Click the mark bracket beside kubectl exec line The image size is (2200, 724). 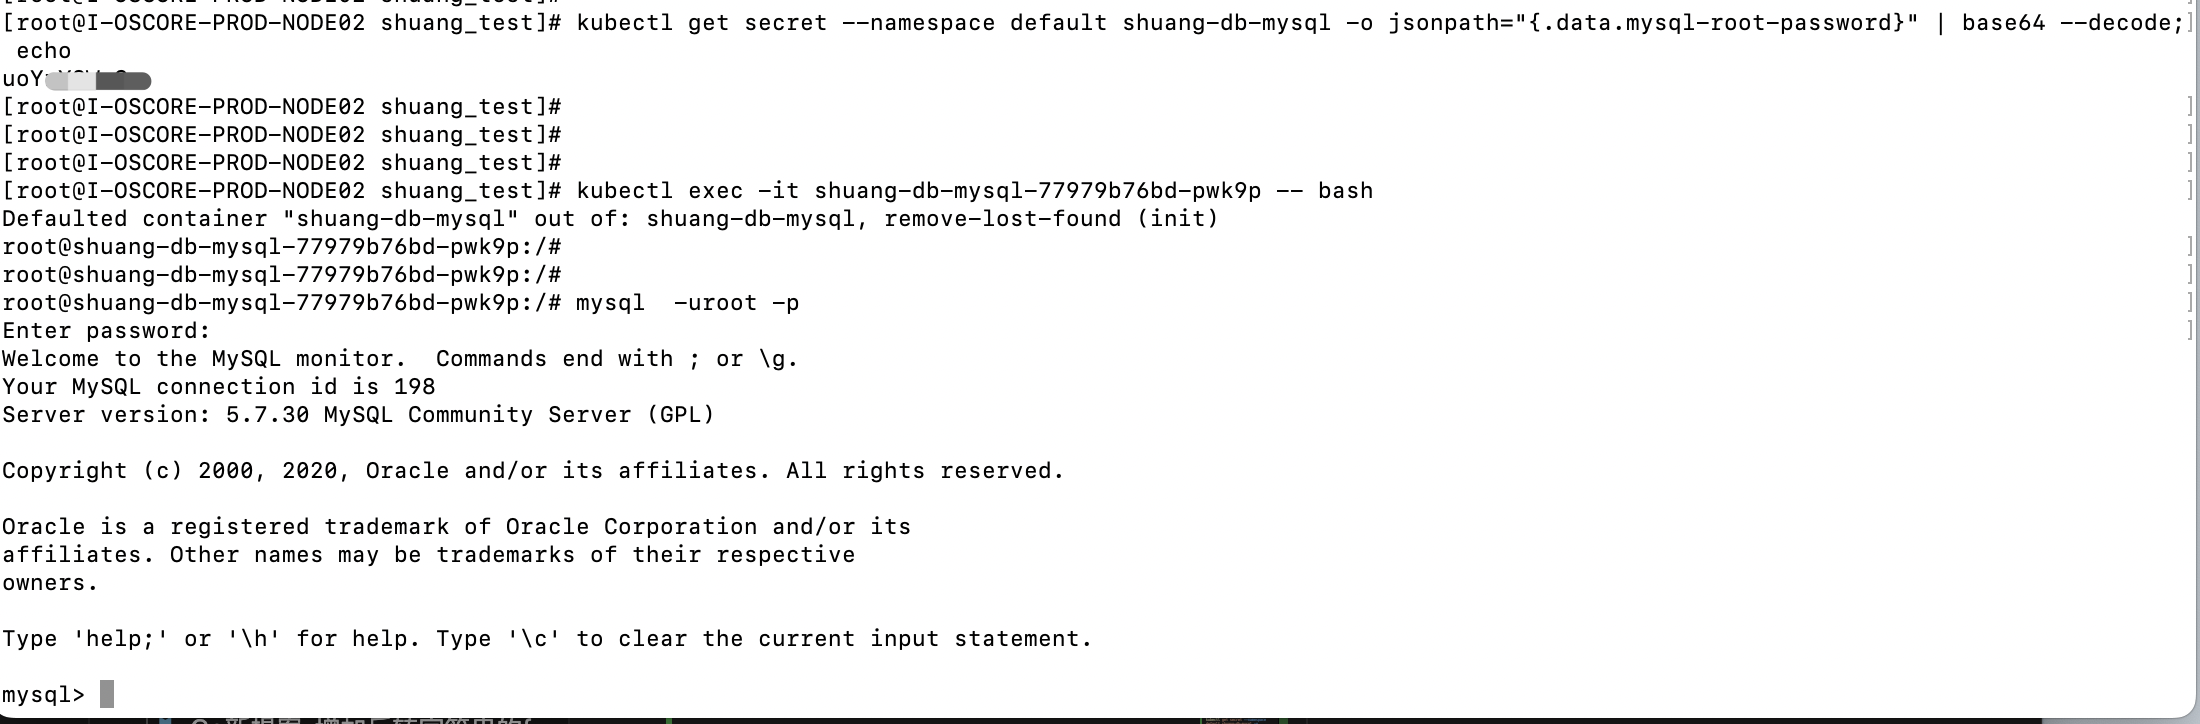coord(2189,191)
